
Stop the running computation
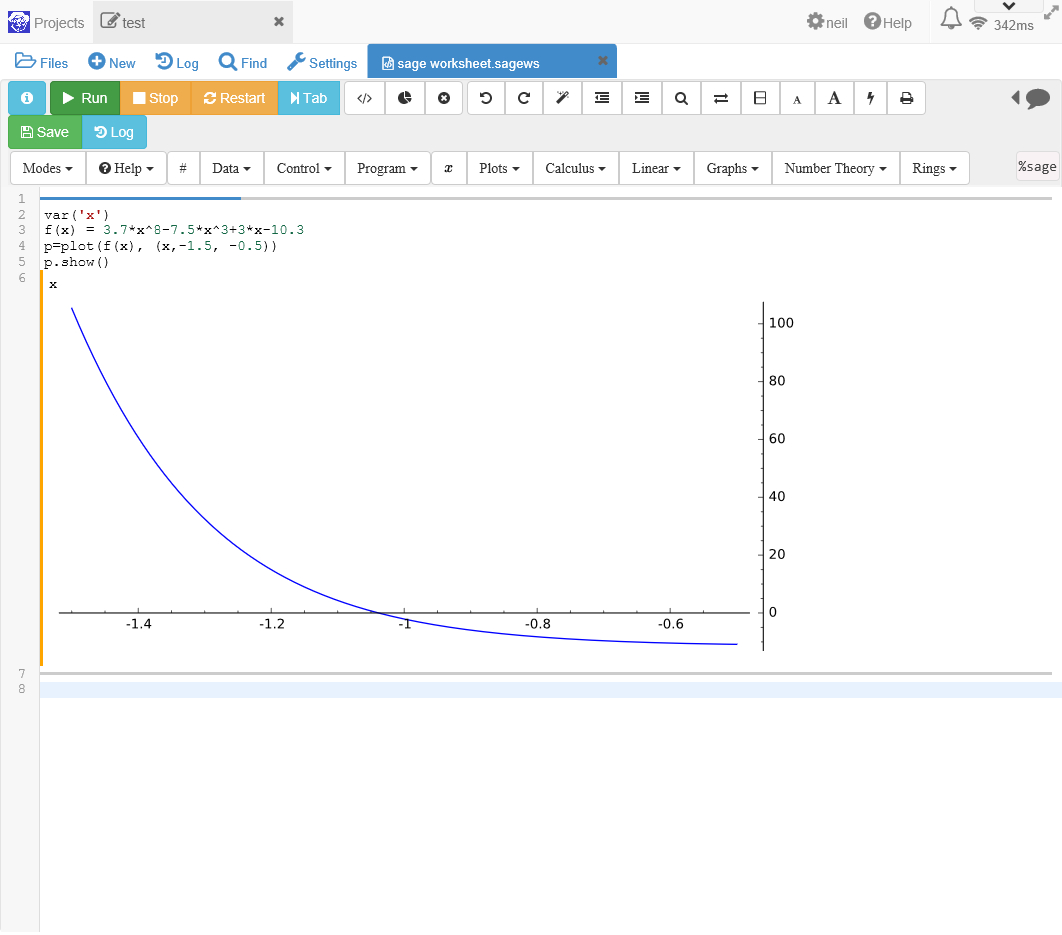click(x=155, y=98)
